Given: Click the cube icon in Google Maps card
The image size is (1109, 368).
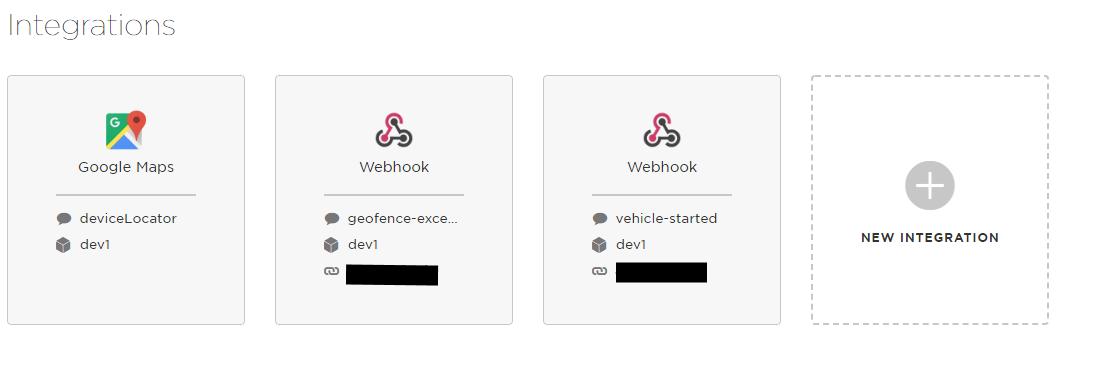Looking at the screenshot, I should [64, 245].
